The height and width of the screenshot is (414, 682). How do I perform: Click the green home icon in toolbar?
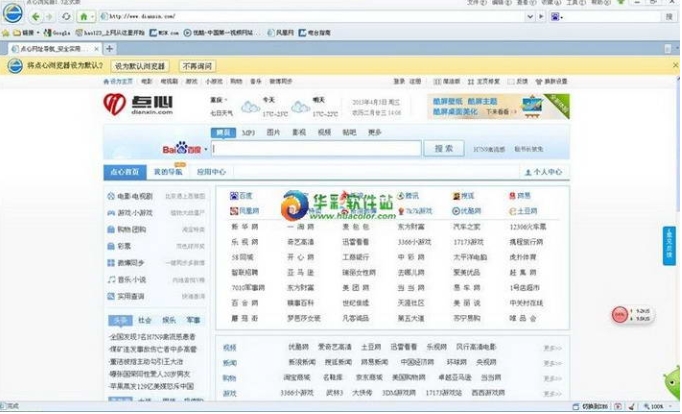point(84,17)
